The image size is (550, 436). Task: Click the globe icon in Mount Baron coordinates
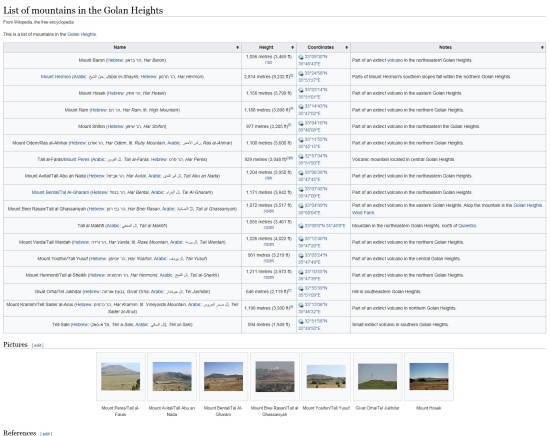pyautogui.click(x=301, y=57)
